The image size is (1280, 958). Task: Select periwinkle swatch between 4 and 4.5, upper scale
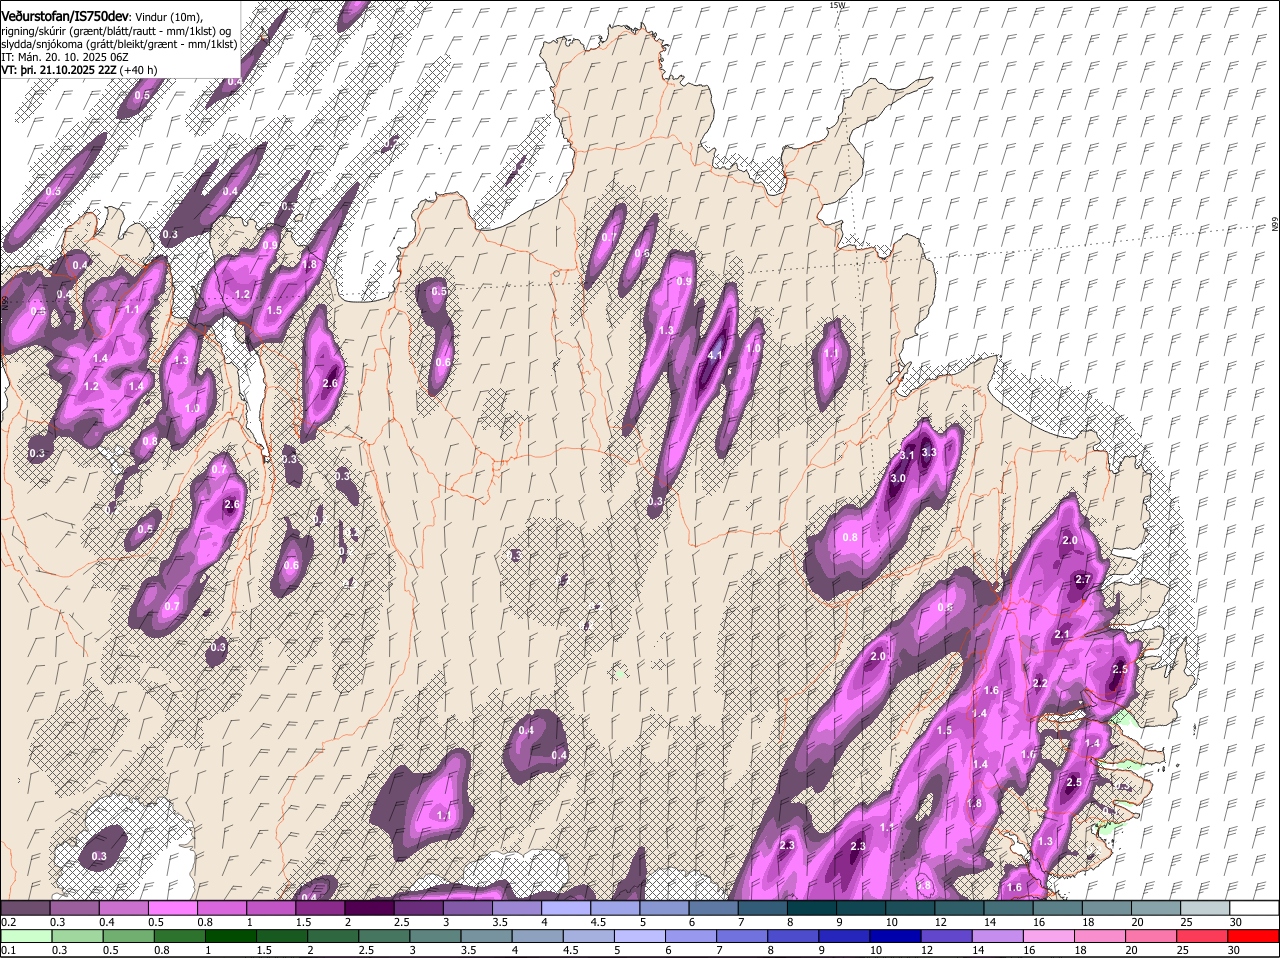[568, 907]
